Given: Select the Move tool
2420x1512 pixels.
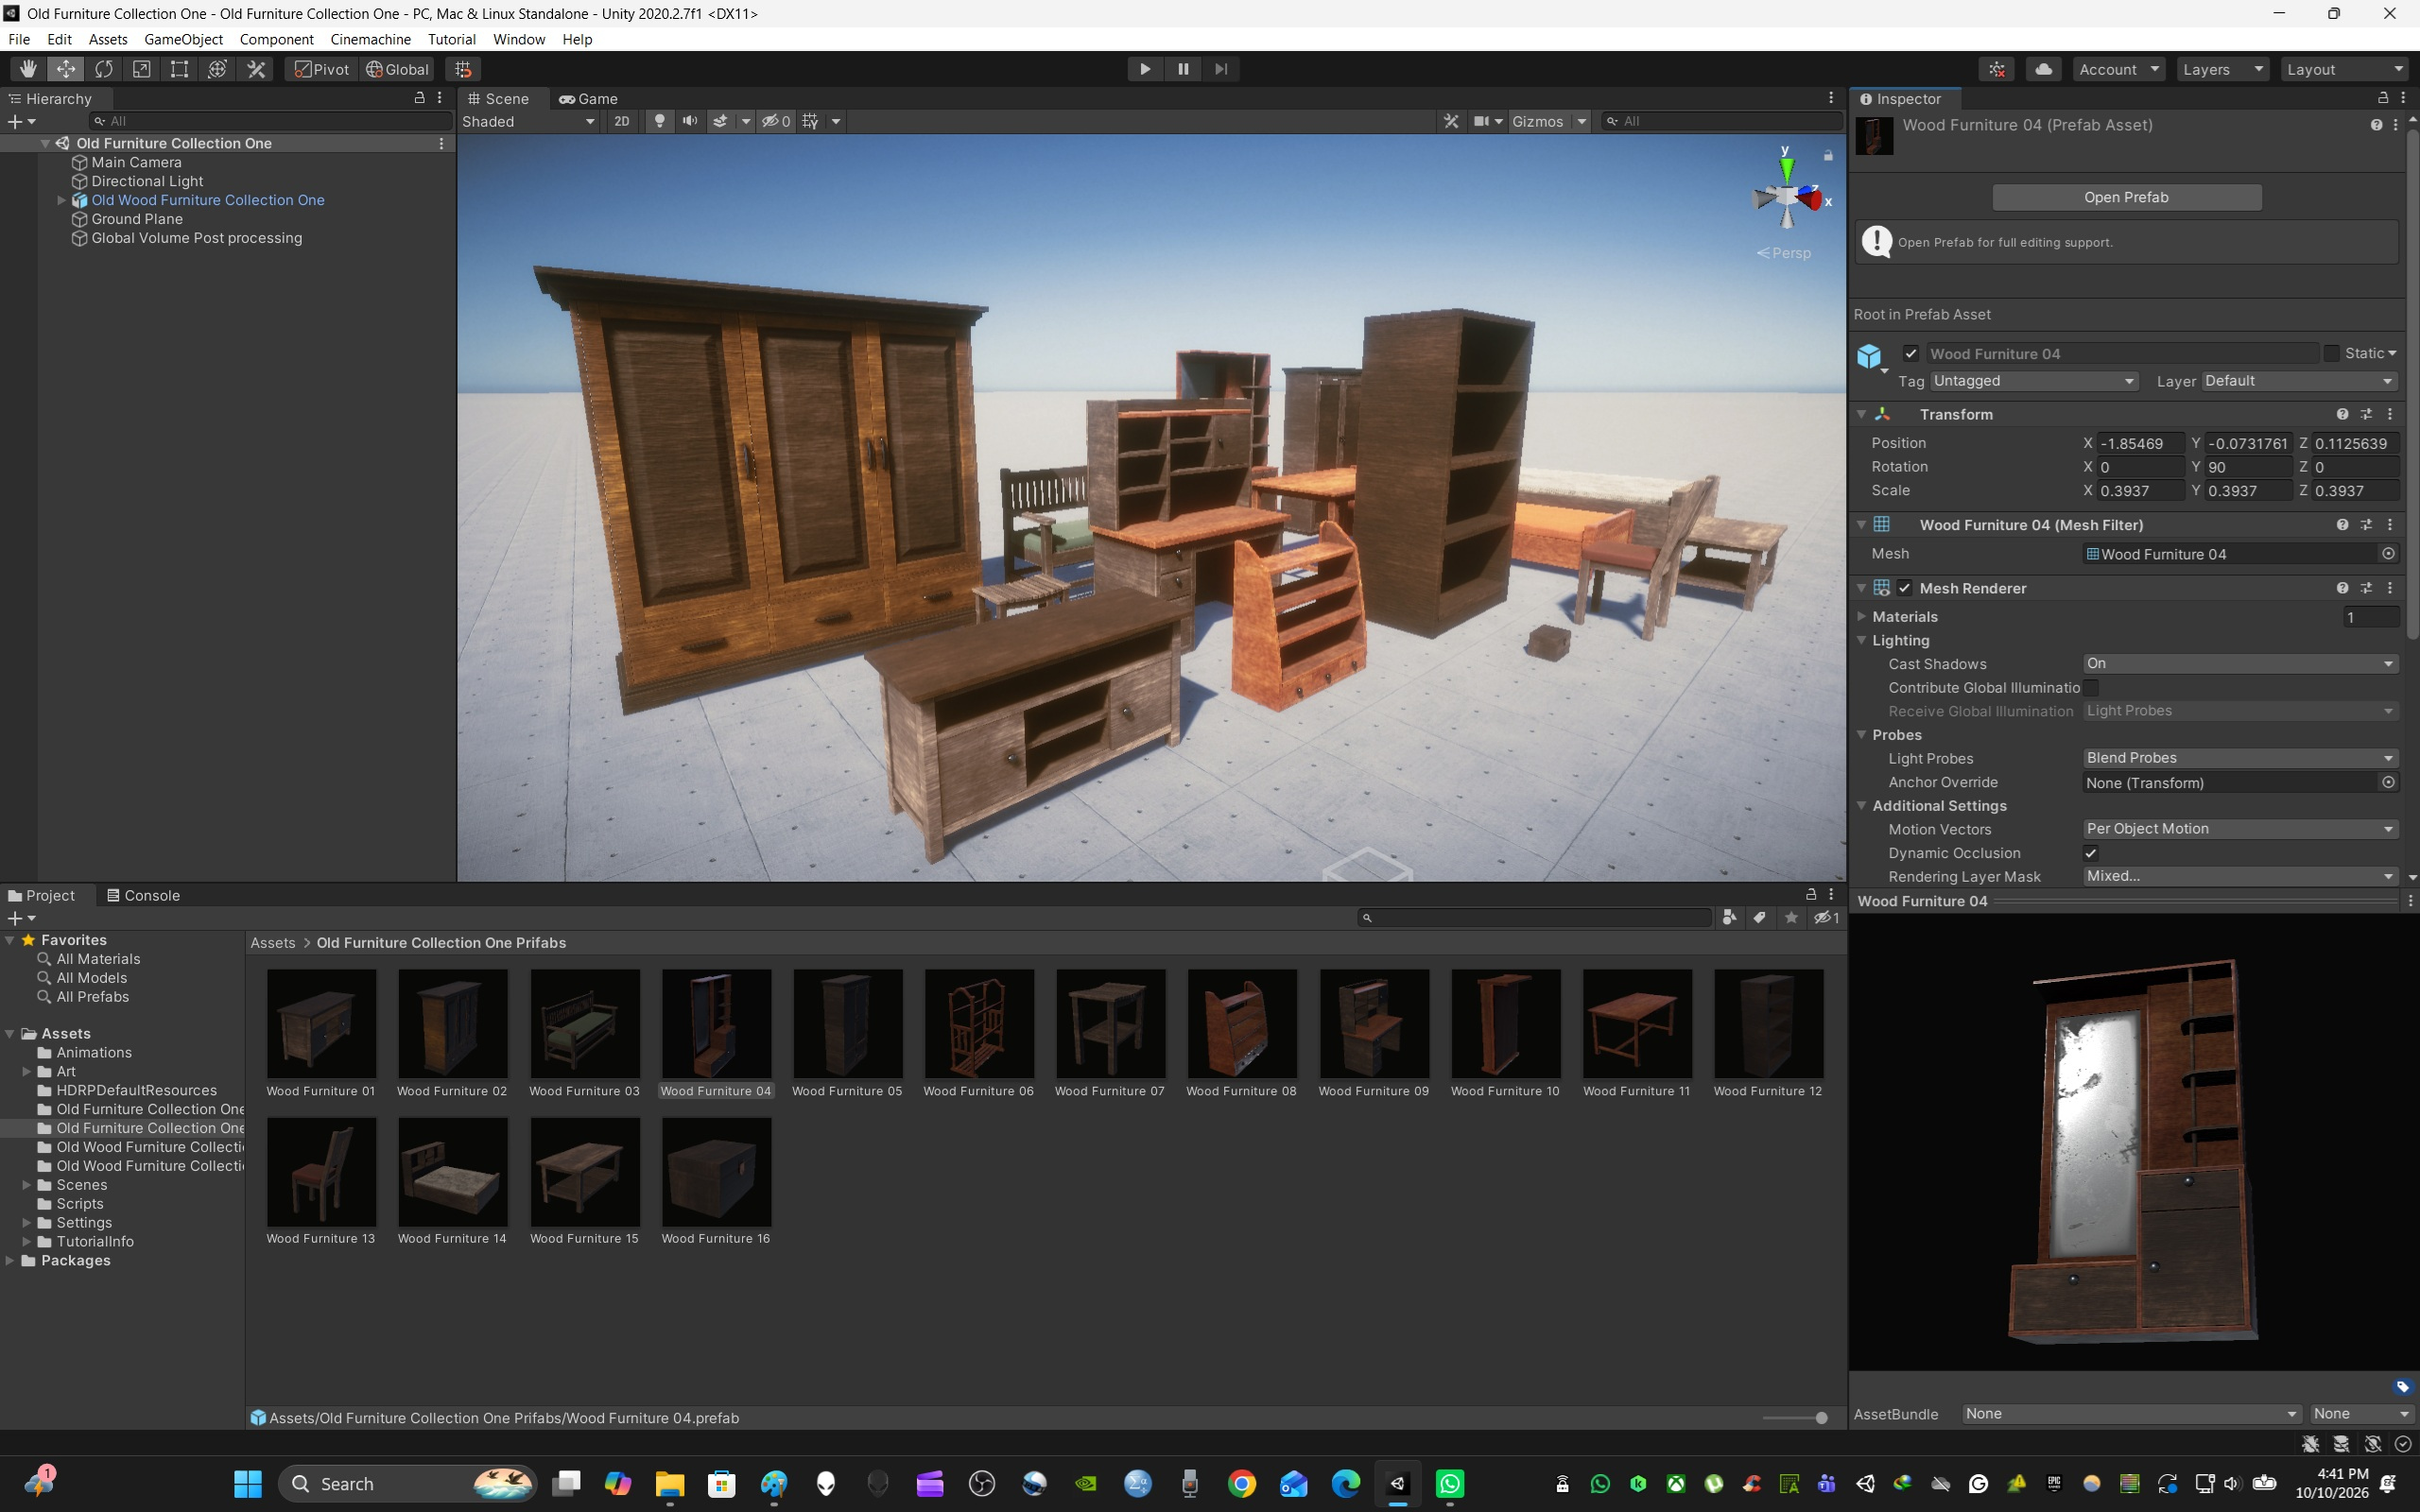Looking at the screenshot, I should coord(66,69).
